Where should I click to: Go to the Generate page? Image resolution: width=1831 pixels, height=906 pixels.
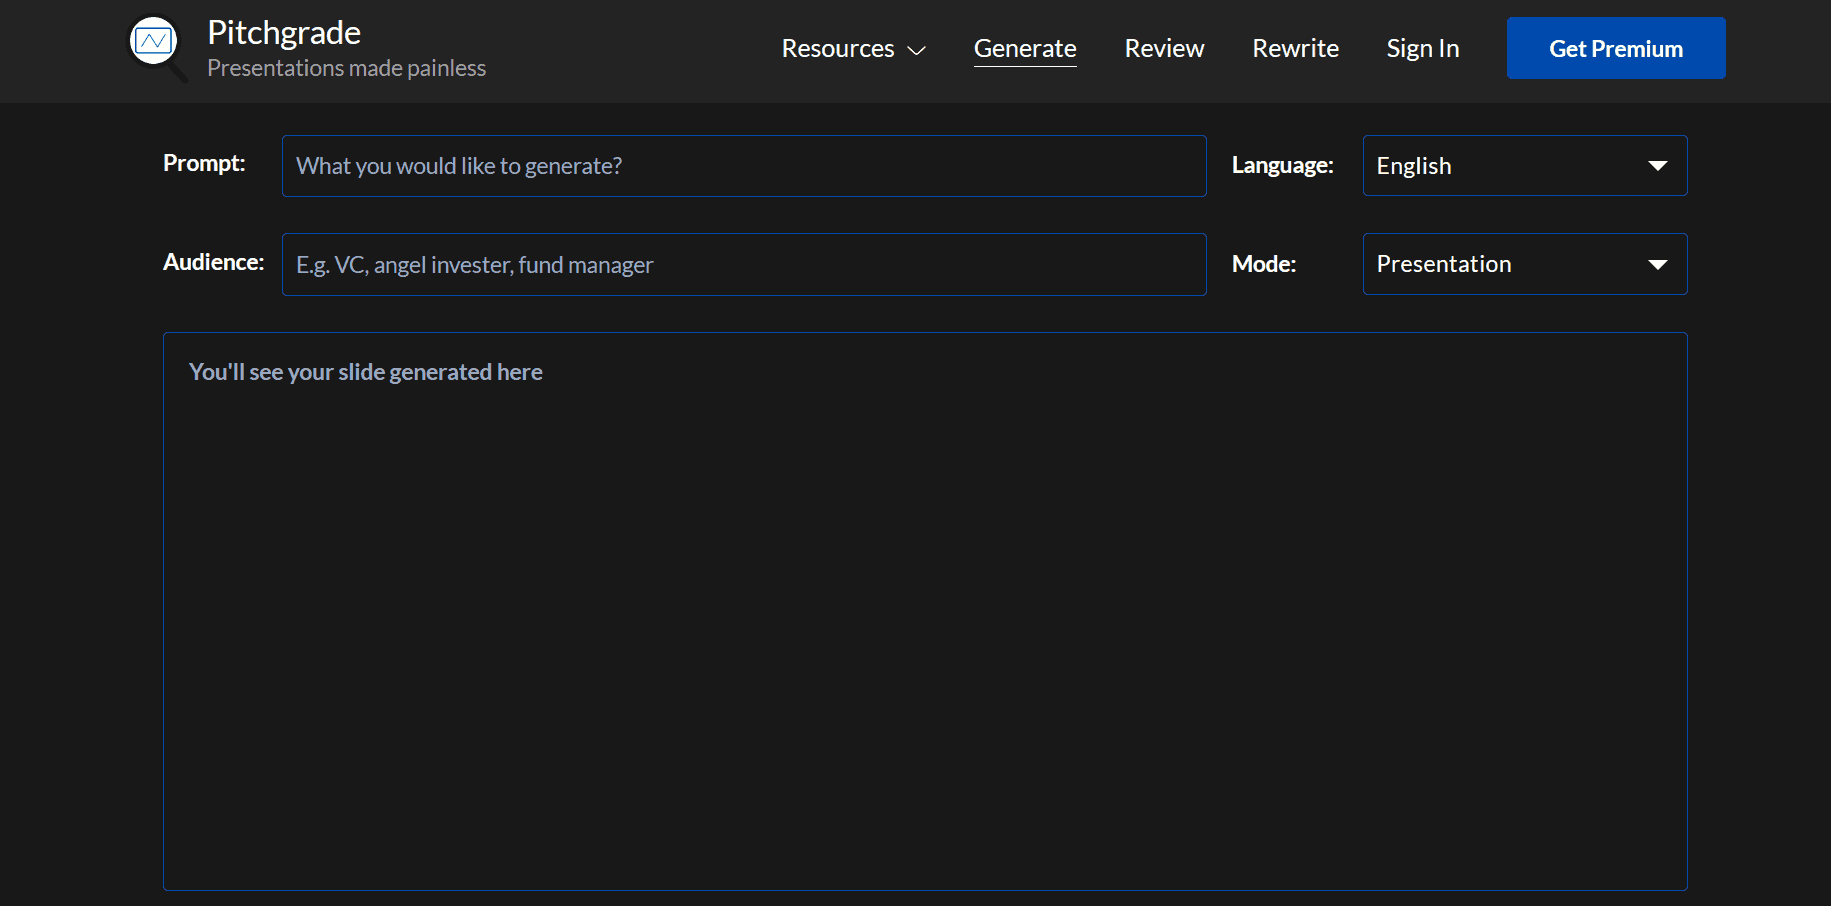(1024, 49)
